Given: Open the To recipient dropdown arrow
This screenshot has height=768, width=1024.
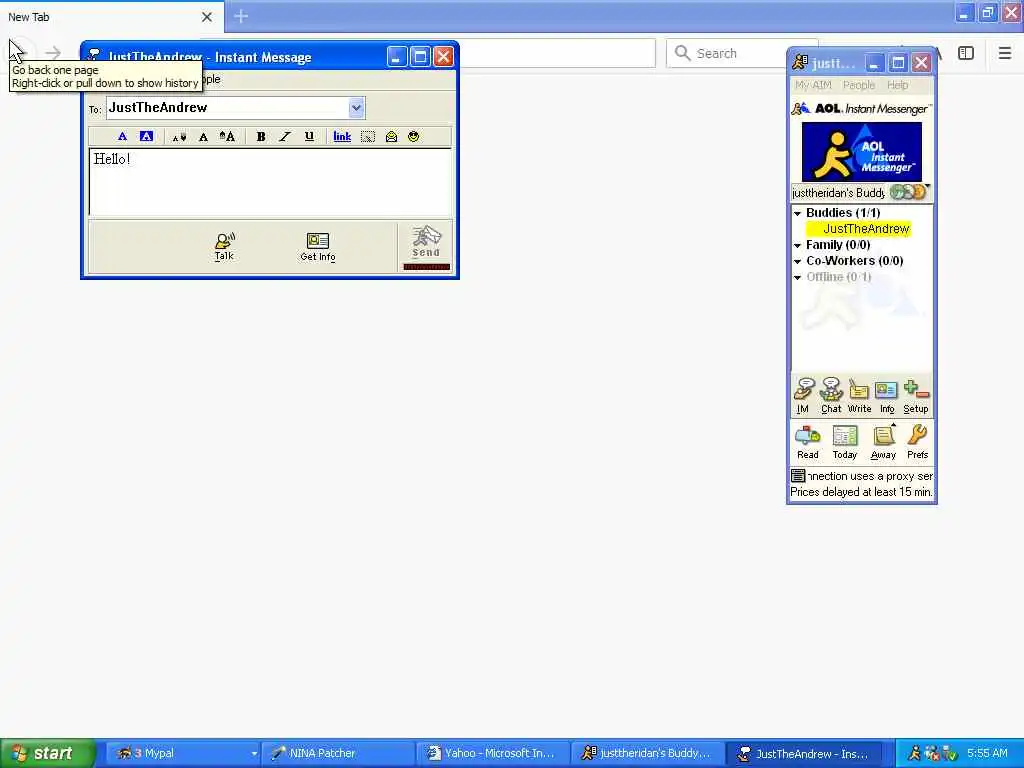Looking at the screenshot, I should pos(356,108).
